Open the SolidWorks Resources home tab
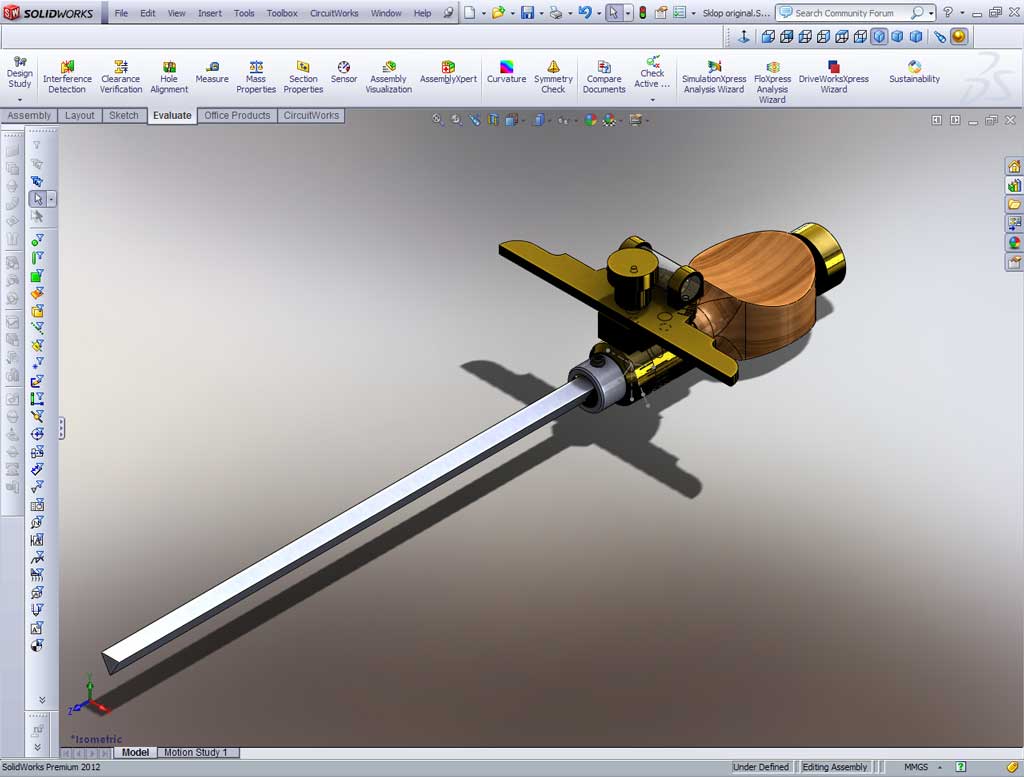The width and height of the screenshot is (1024, 777). pyautogui.click(x=1014, y=166)
